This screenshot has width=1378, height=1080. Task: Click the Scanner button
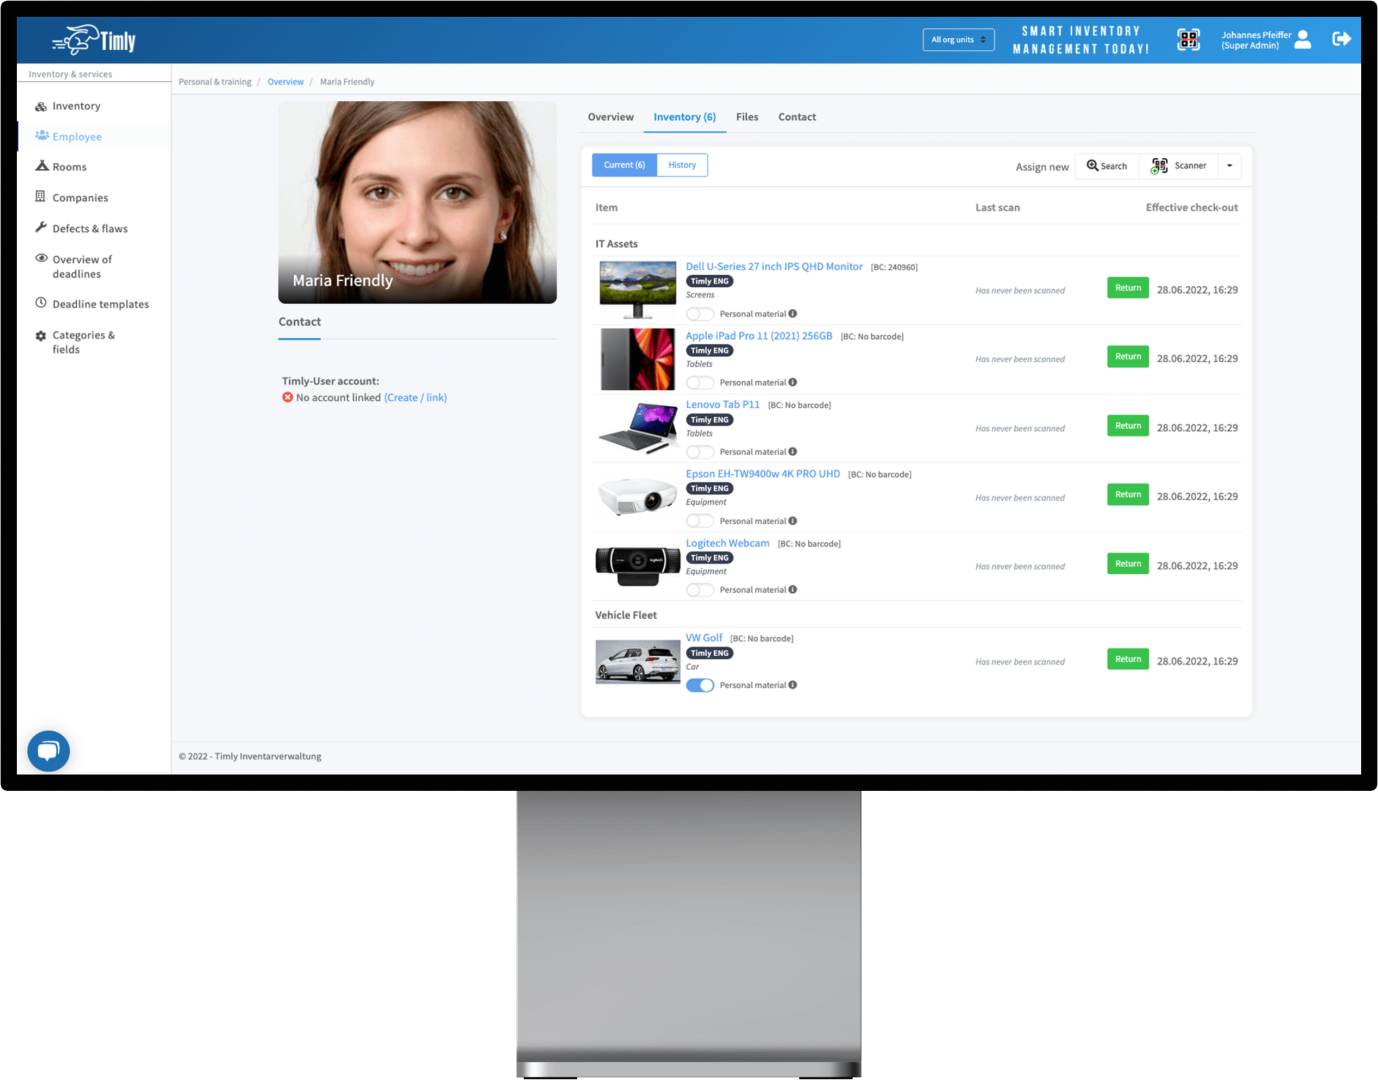(x=1179, y=166)
